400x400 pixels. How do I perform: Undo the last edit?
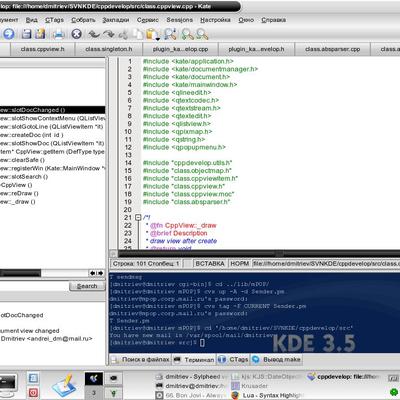coord(94,34)
